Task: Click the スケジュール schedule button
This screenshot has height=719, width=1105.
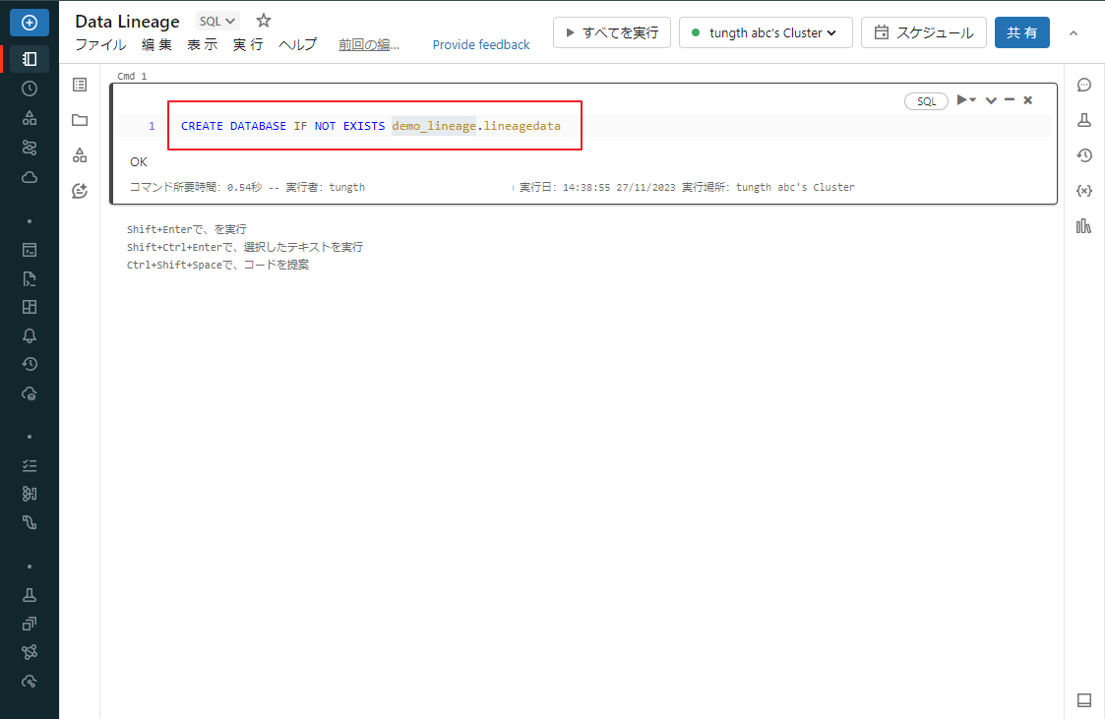Action: (x=923, y=32)
